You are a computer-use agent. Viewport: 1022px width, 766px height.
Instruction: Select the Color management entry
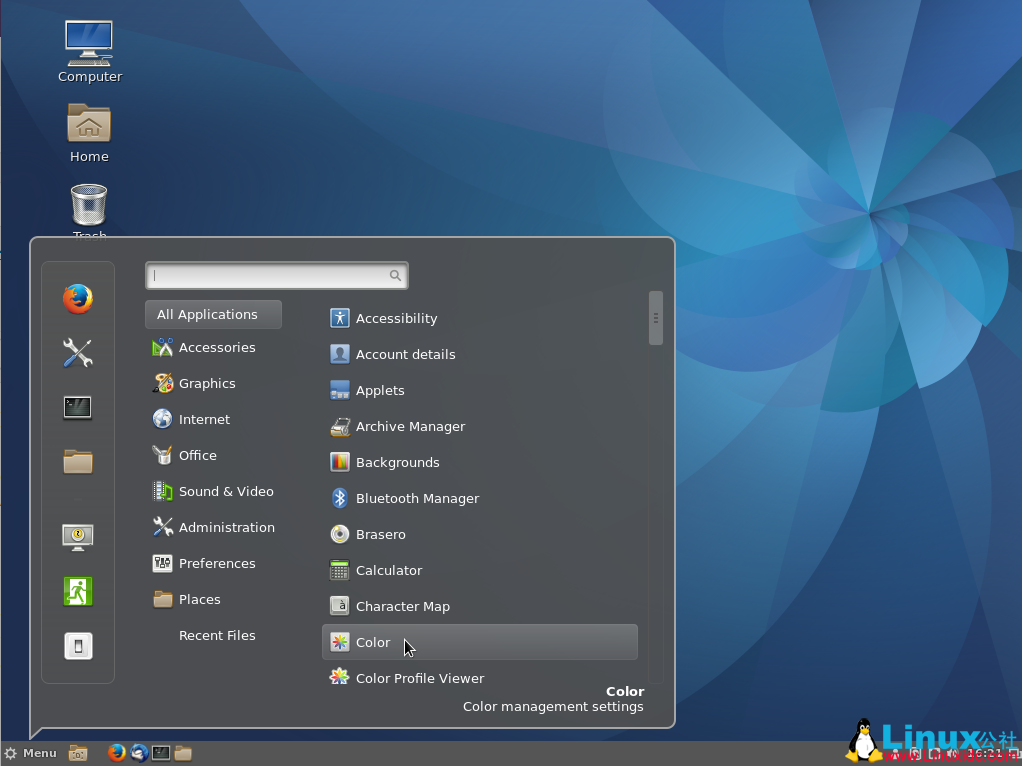(x=372, y=642)
